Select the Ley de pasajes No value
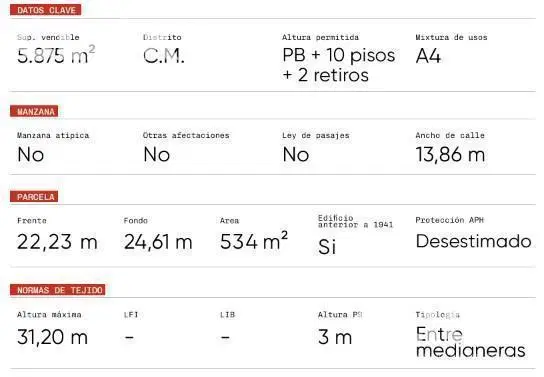Screen dimensions: 544x377 296,154
